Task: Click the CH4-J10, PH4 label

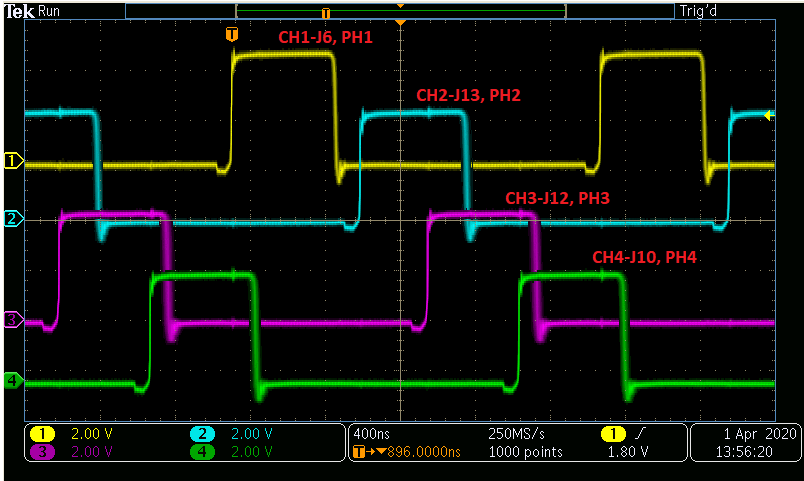Action: tap(645, 257)
